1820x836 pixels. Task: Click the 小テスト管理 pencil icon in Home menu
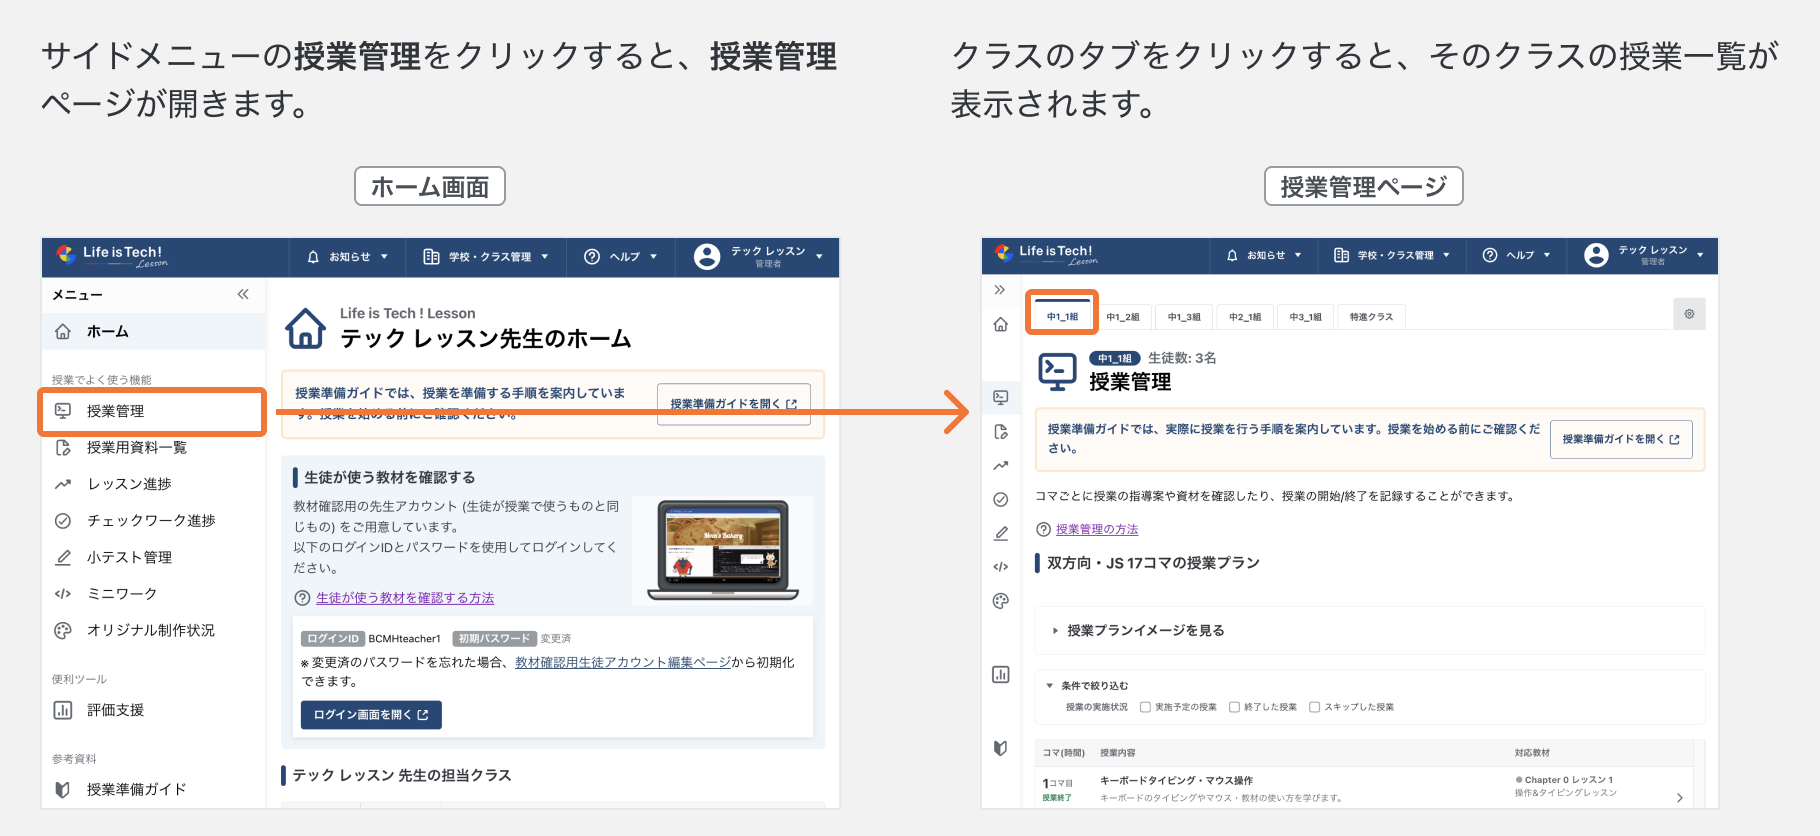tap(63, 557)
